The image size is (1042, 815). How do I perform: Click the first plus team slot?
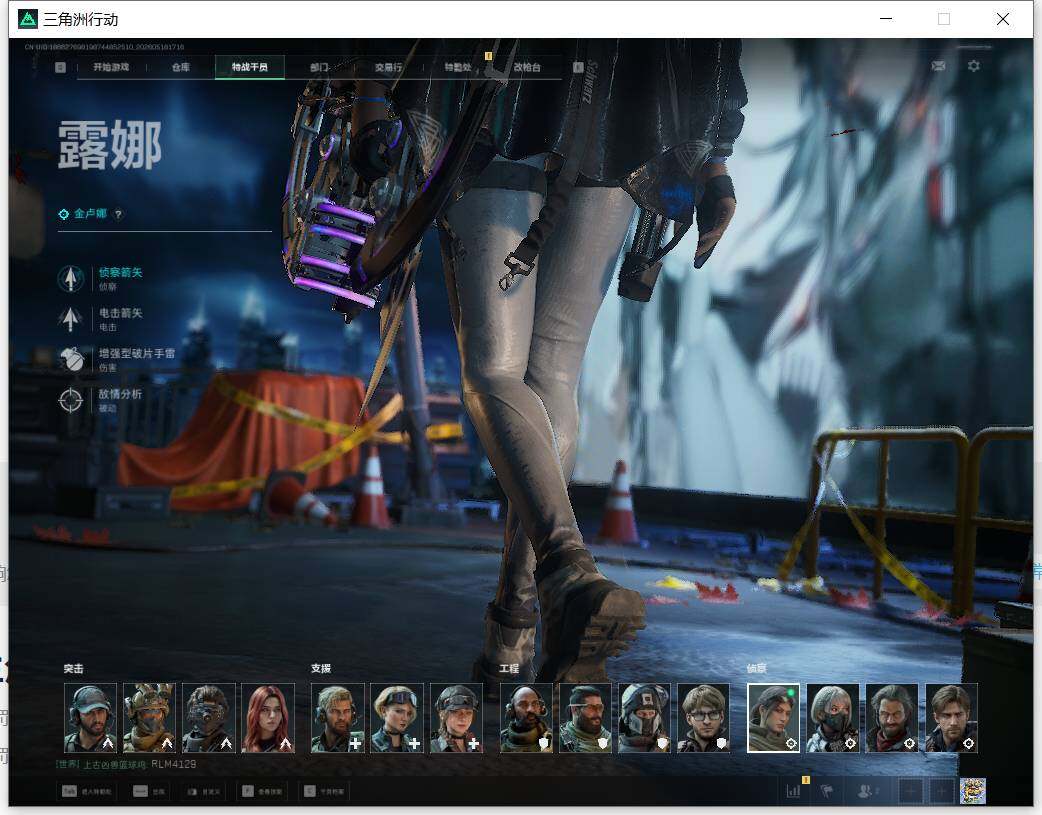click(x=911, y=790)
